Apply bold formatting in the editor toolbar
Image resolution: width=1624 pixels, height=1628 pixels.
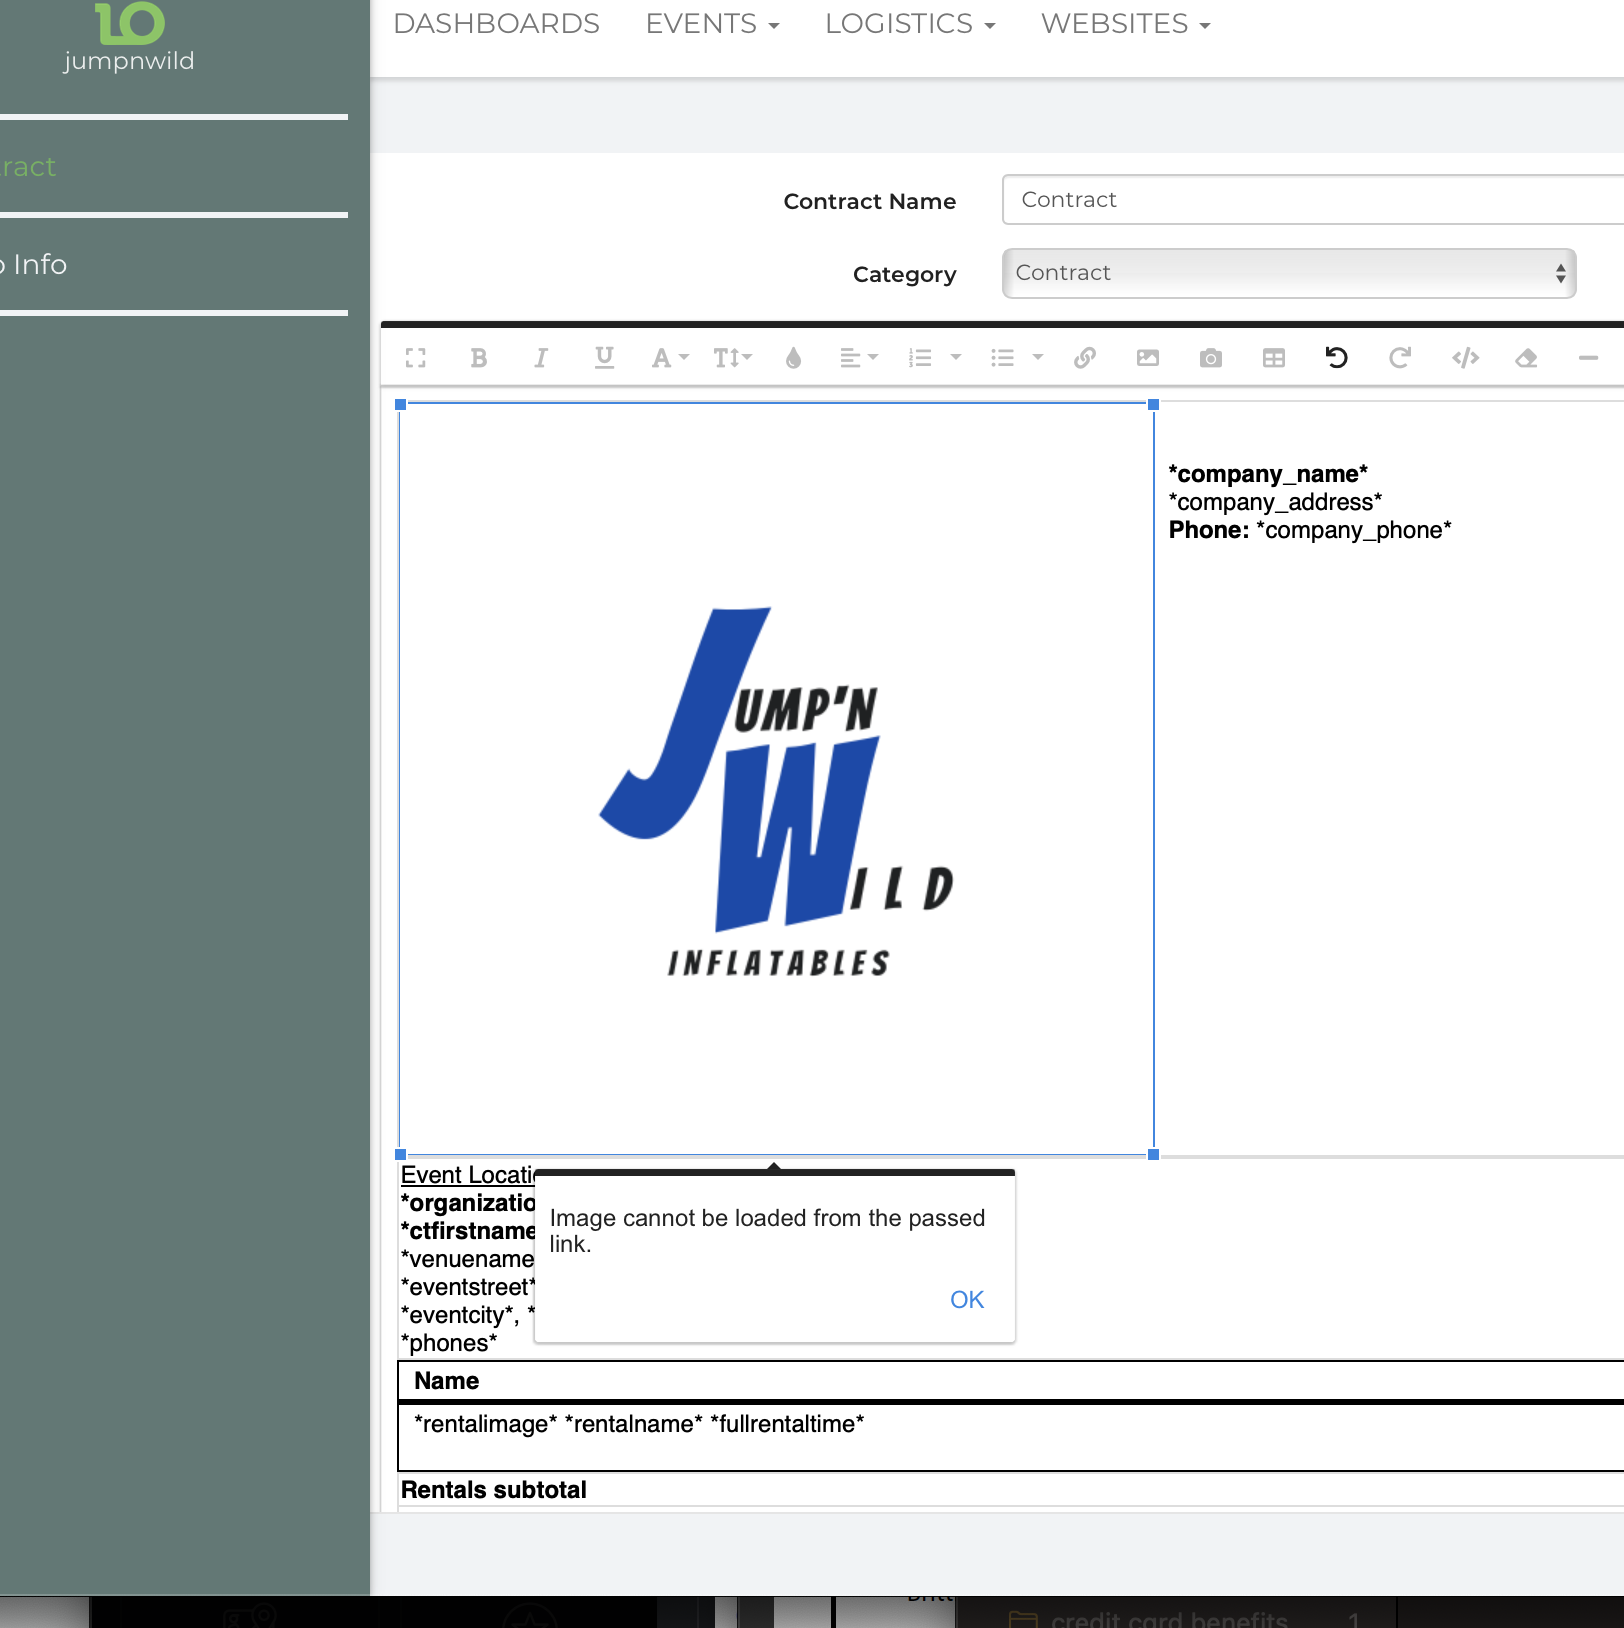click(479, 358)
